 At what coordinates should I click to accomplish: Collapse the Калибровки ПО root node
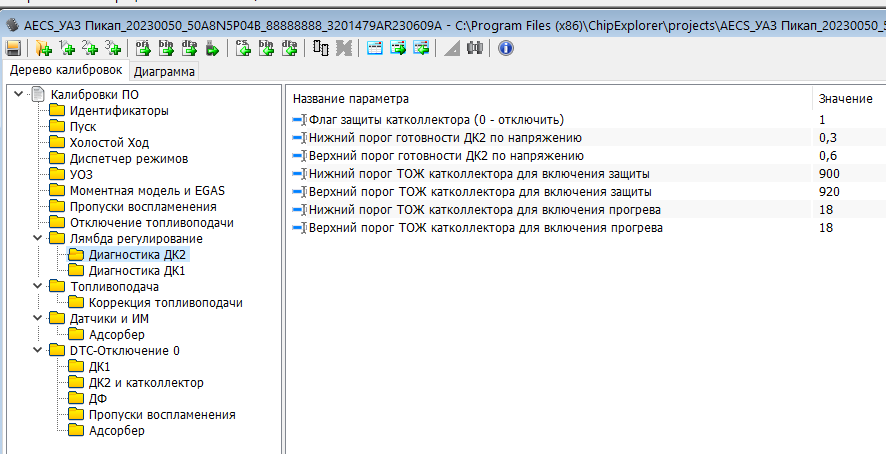coord(19,95)
